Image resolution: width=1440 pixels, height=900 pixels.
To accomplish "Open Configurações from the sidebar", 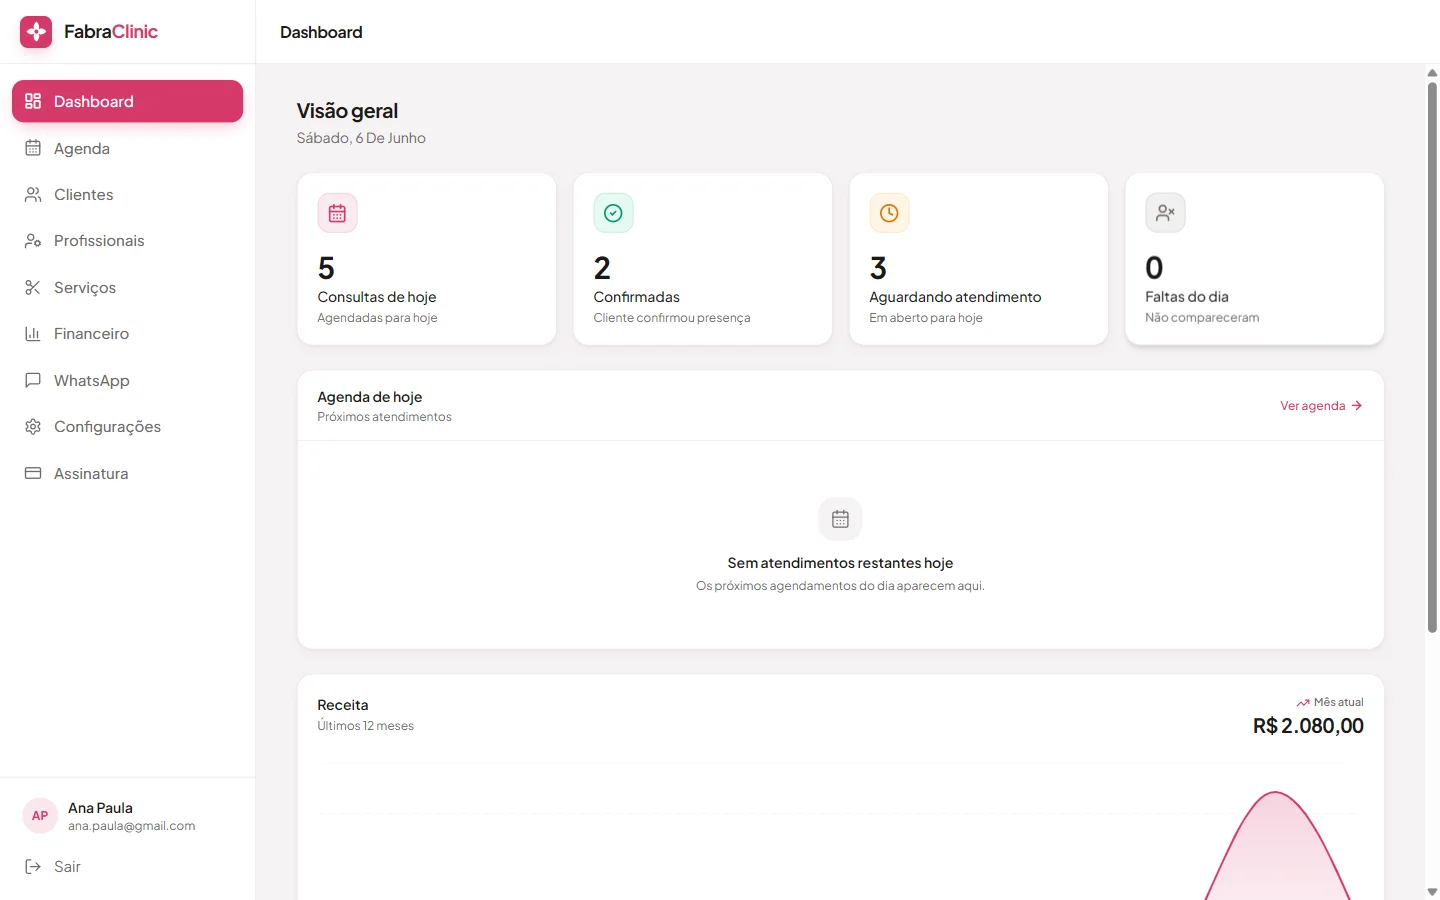I will point(127,427).
